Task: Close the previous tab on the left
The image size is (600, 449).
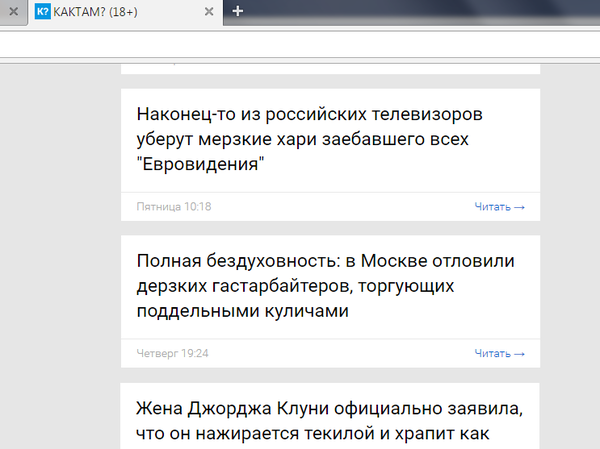Action: coord(13,12)
